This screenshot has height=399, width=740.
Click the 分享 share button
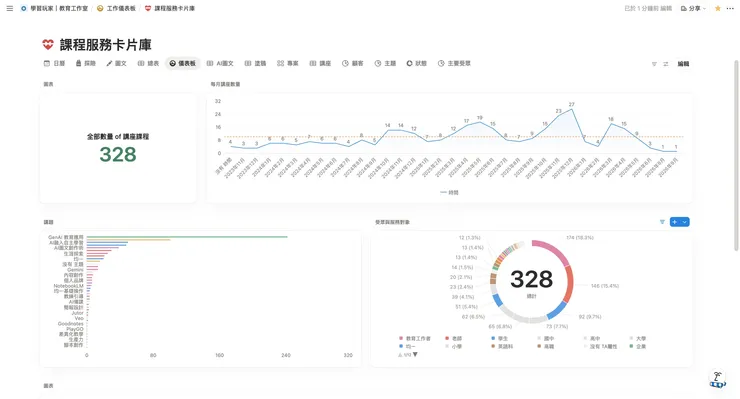693,8
